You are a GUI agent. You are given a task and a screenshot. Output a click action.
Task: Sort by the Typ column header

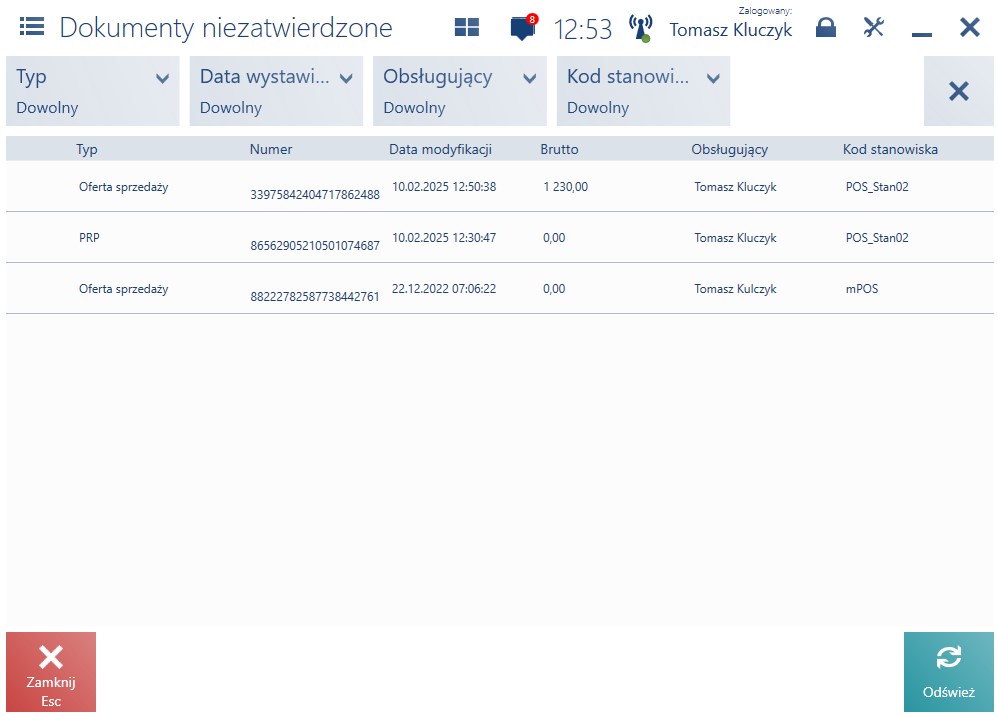tap(87, 150)
